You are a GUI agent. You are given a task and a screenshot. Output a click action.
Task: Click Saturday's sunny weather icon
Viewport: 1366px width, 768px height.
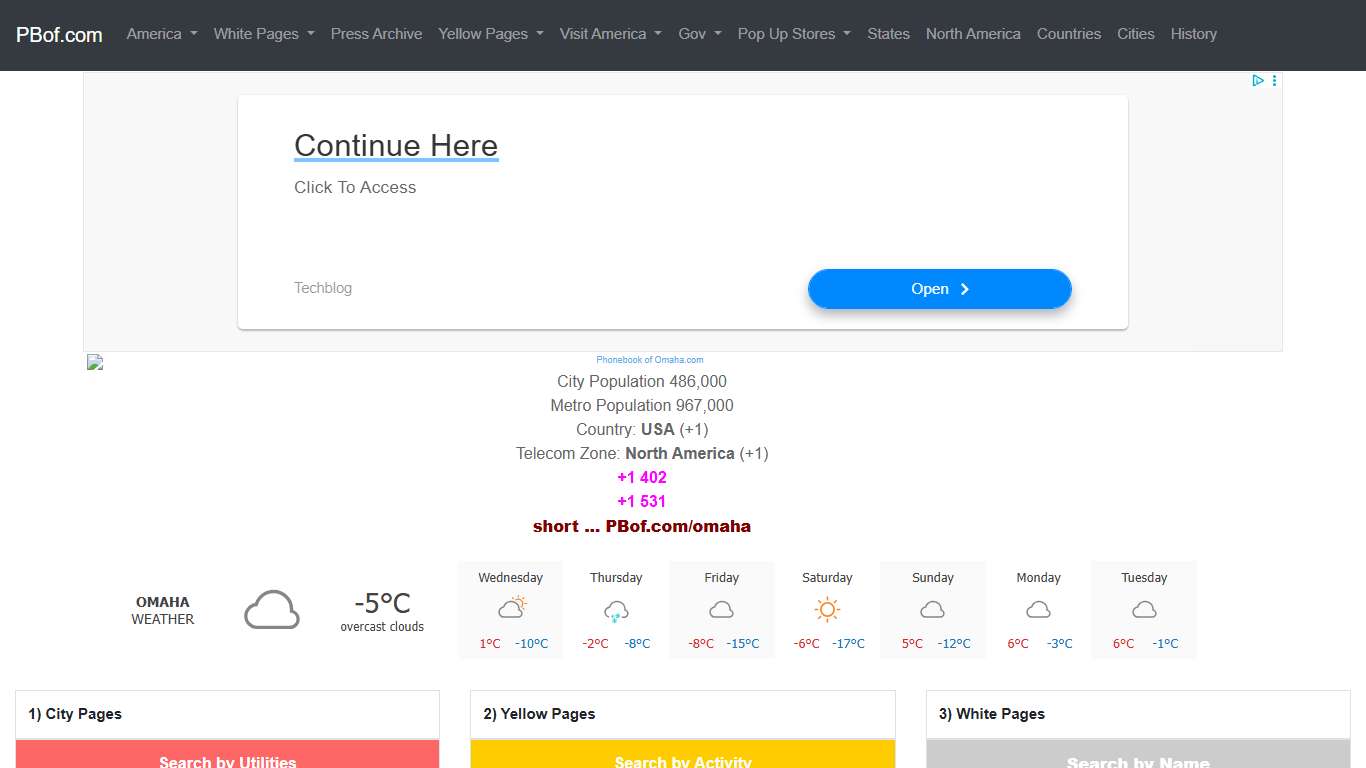pos(827,610)
